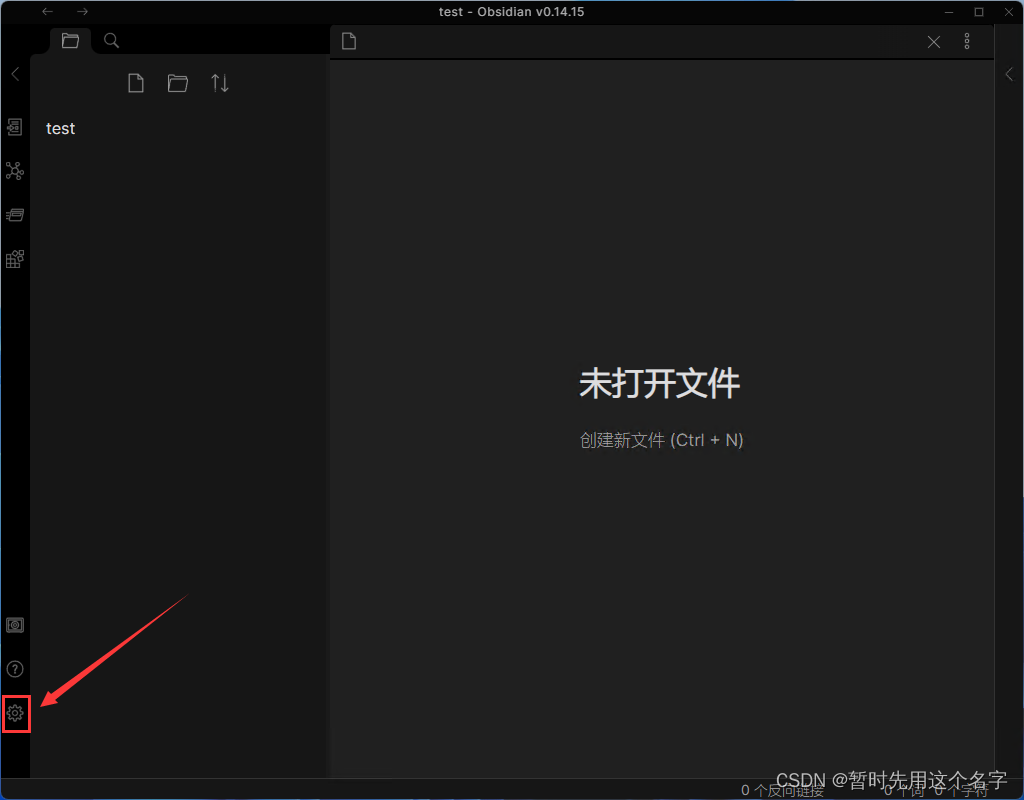Open the help question mark icon

15,669
